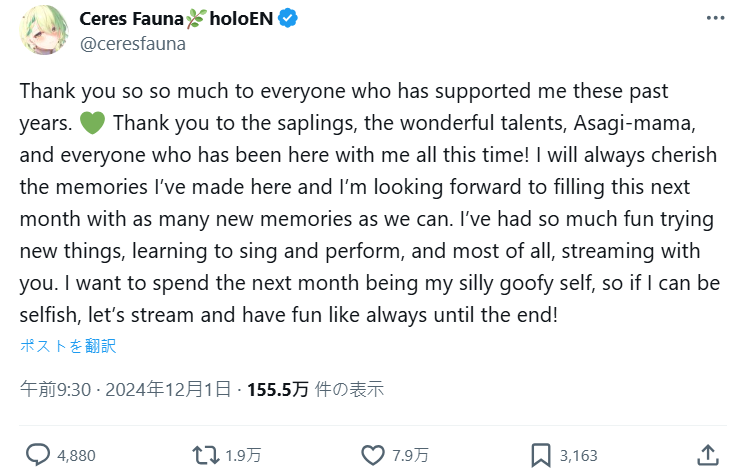
Task: Translate the post via ポストを翻訳
Action: (68, 346)
